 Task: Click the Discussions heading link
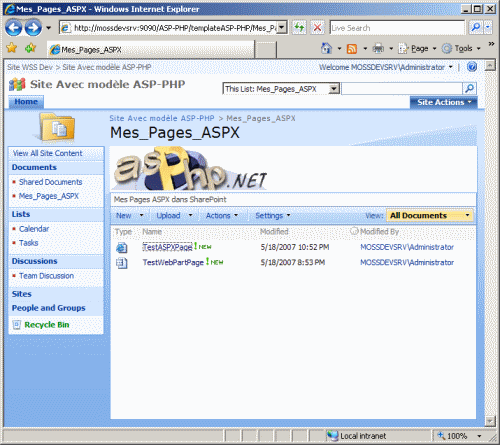34,261
